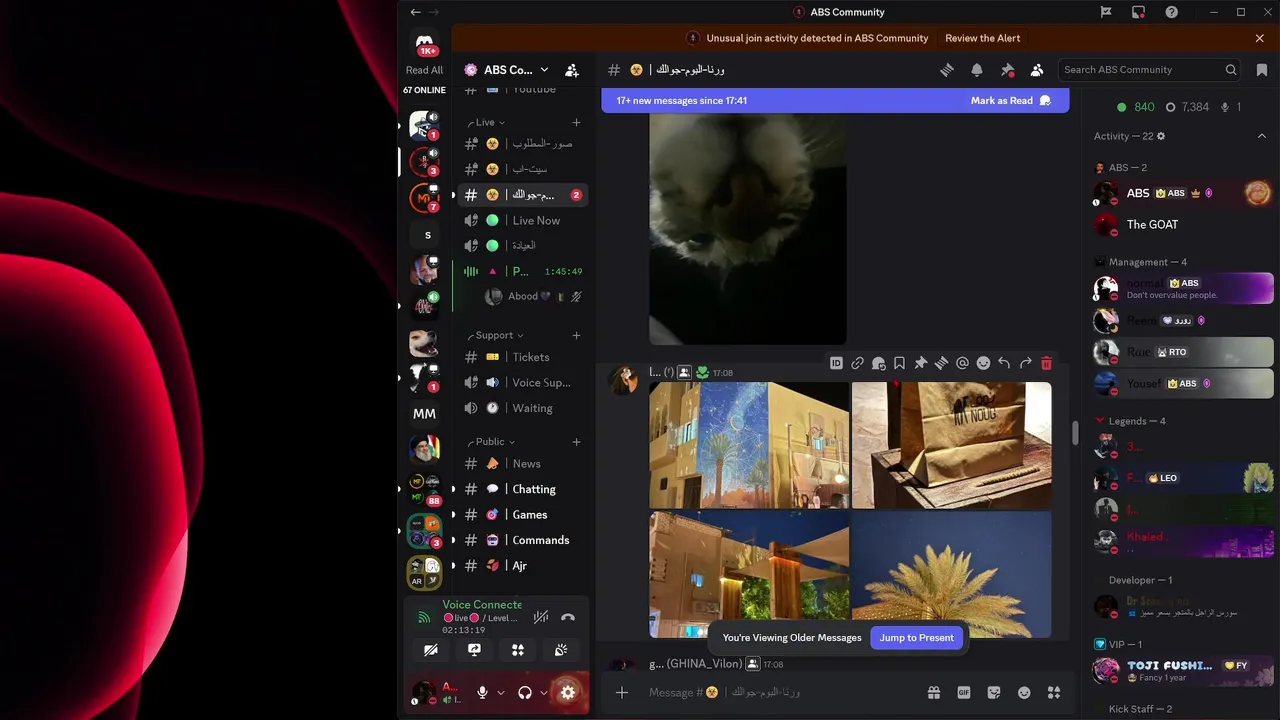Collapse the Live category

point(485,122)
